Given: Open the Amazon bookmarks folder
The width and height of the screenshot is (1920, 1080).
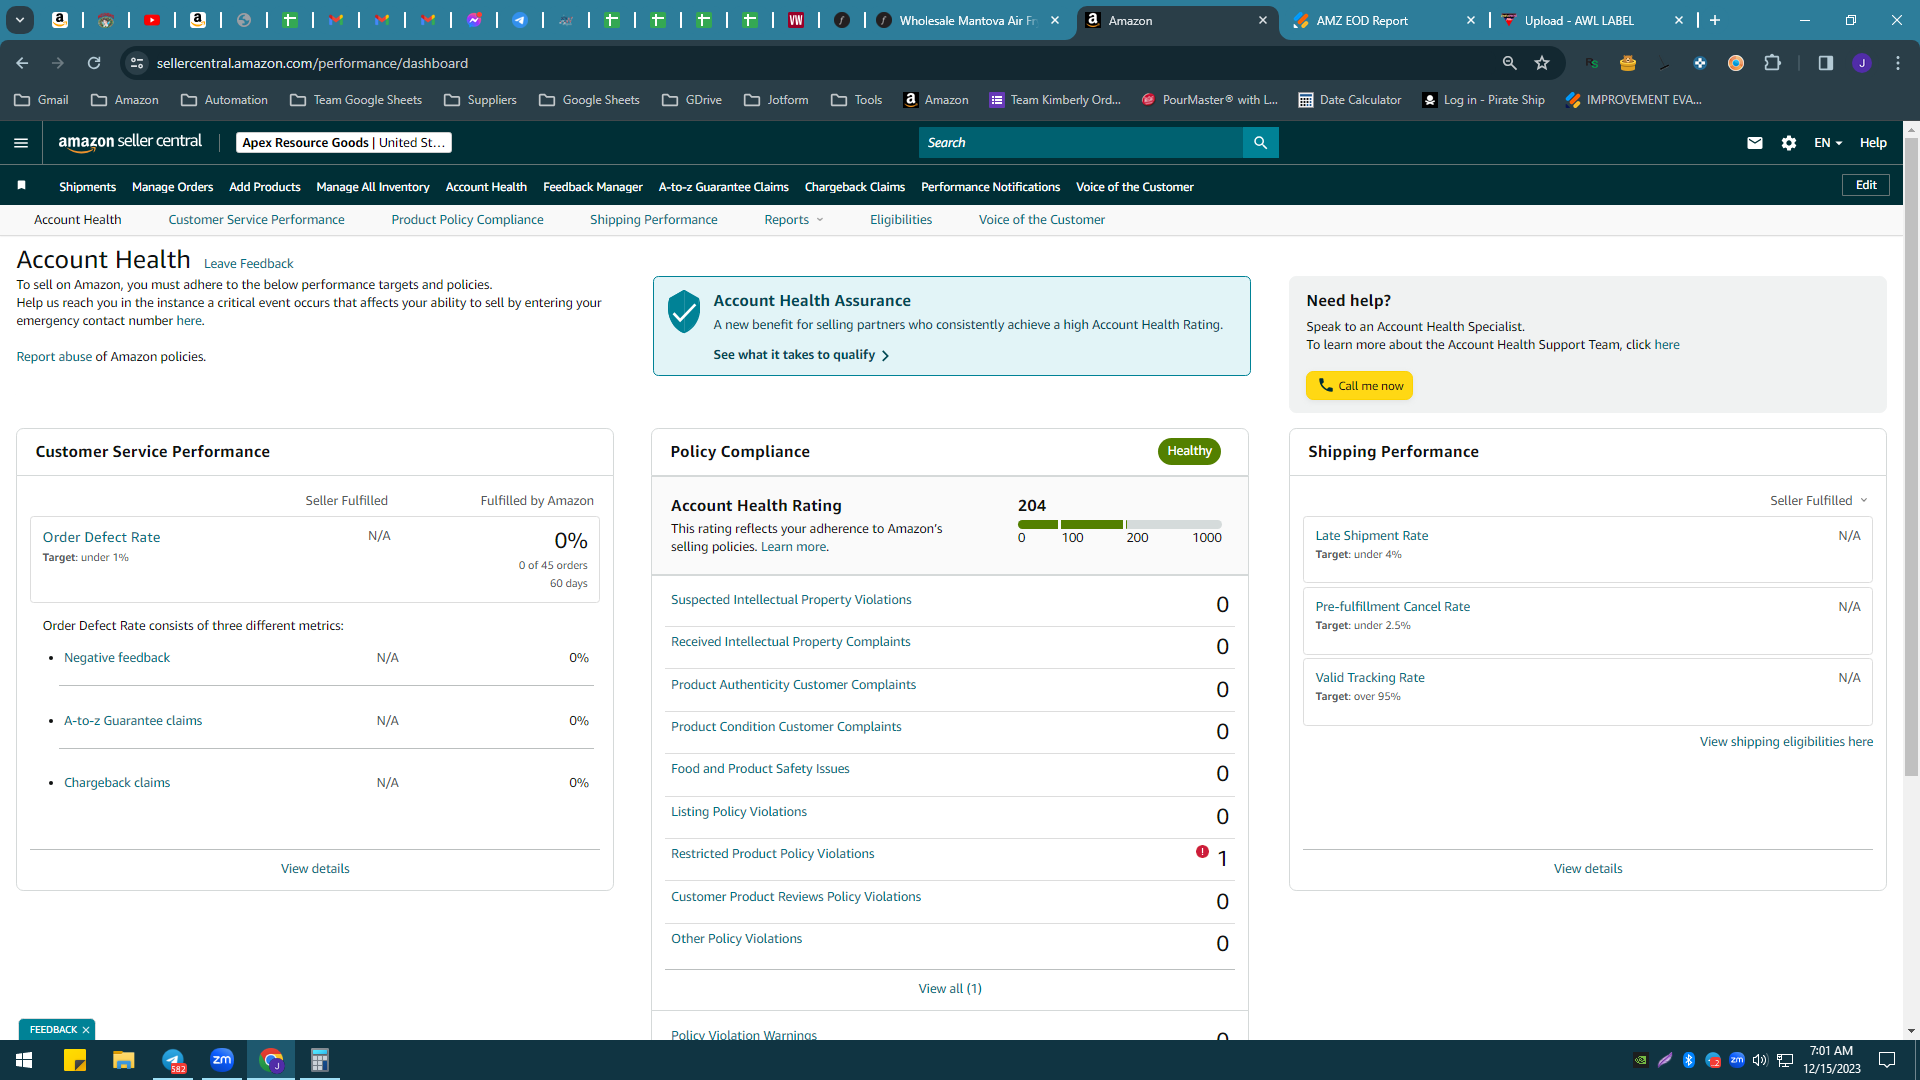Looking at the screenshot, I should [125, 100].
